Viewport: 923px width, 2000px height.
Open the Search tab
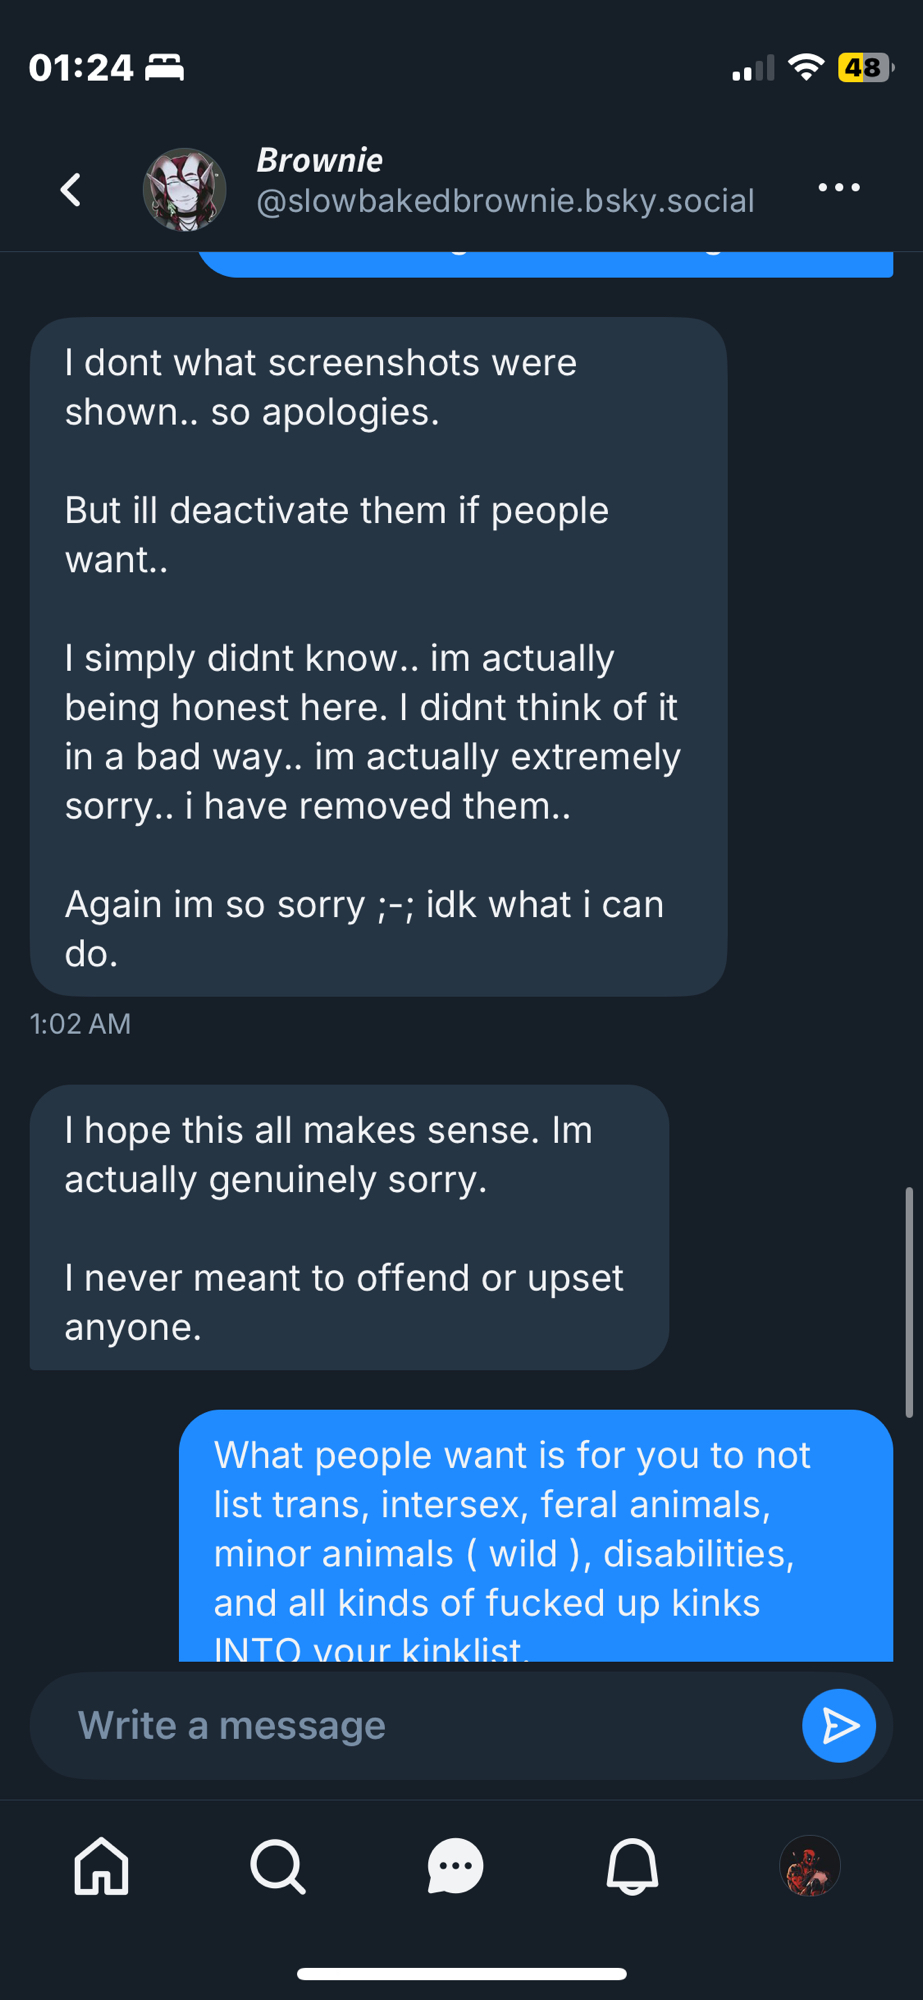[278, 1866]
